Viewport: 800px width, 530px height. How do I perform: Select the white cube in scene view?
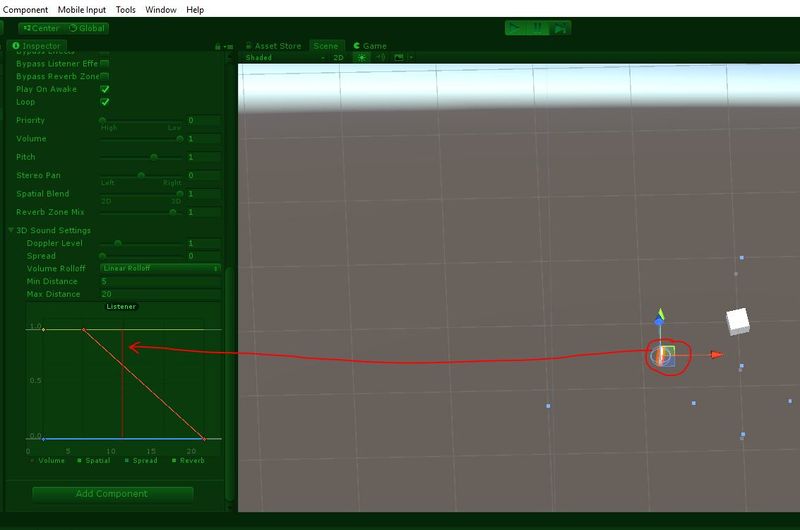738,321
